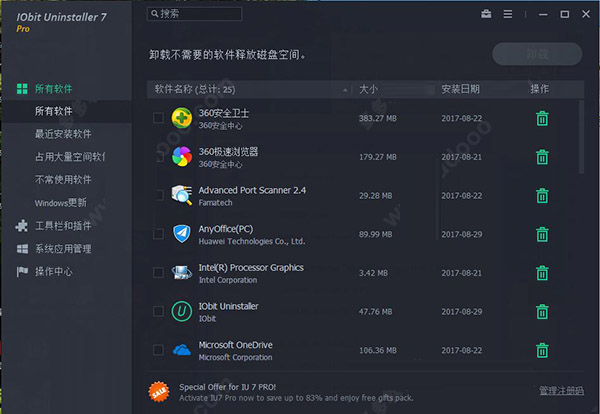Click trash icon for 360极速浏览器
The image size is (600, 414).
click(x=542, y=157)
